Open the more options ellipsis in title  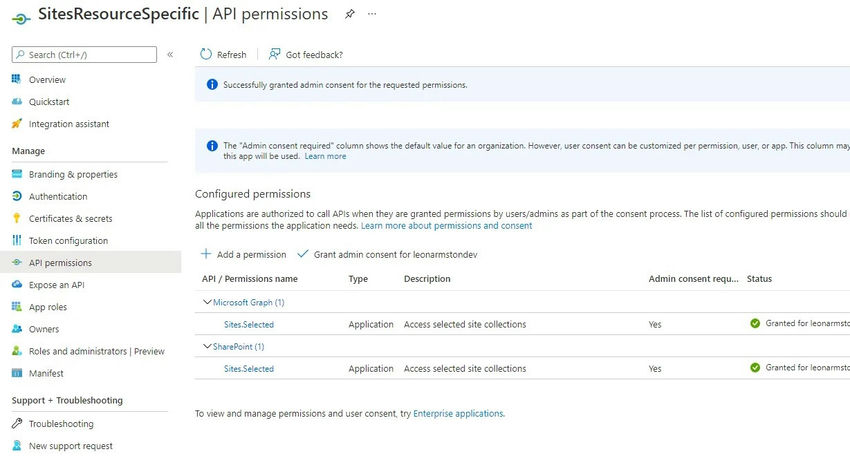372,14
